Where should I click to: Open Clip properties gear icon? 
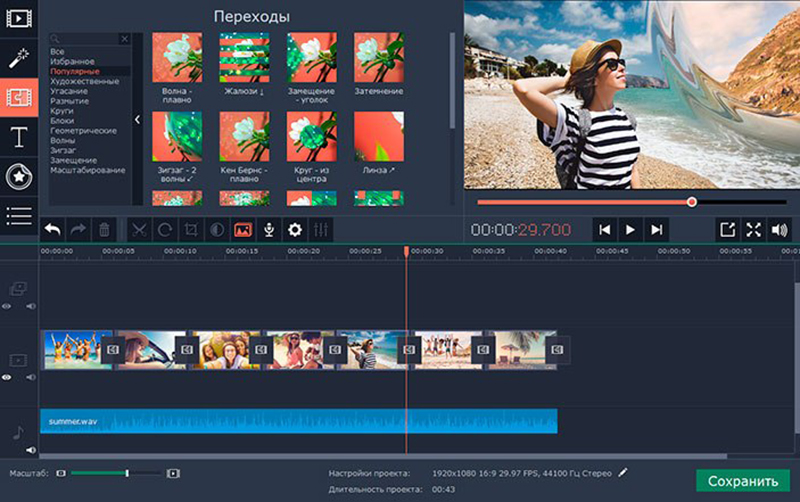(x=295, y=230)
